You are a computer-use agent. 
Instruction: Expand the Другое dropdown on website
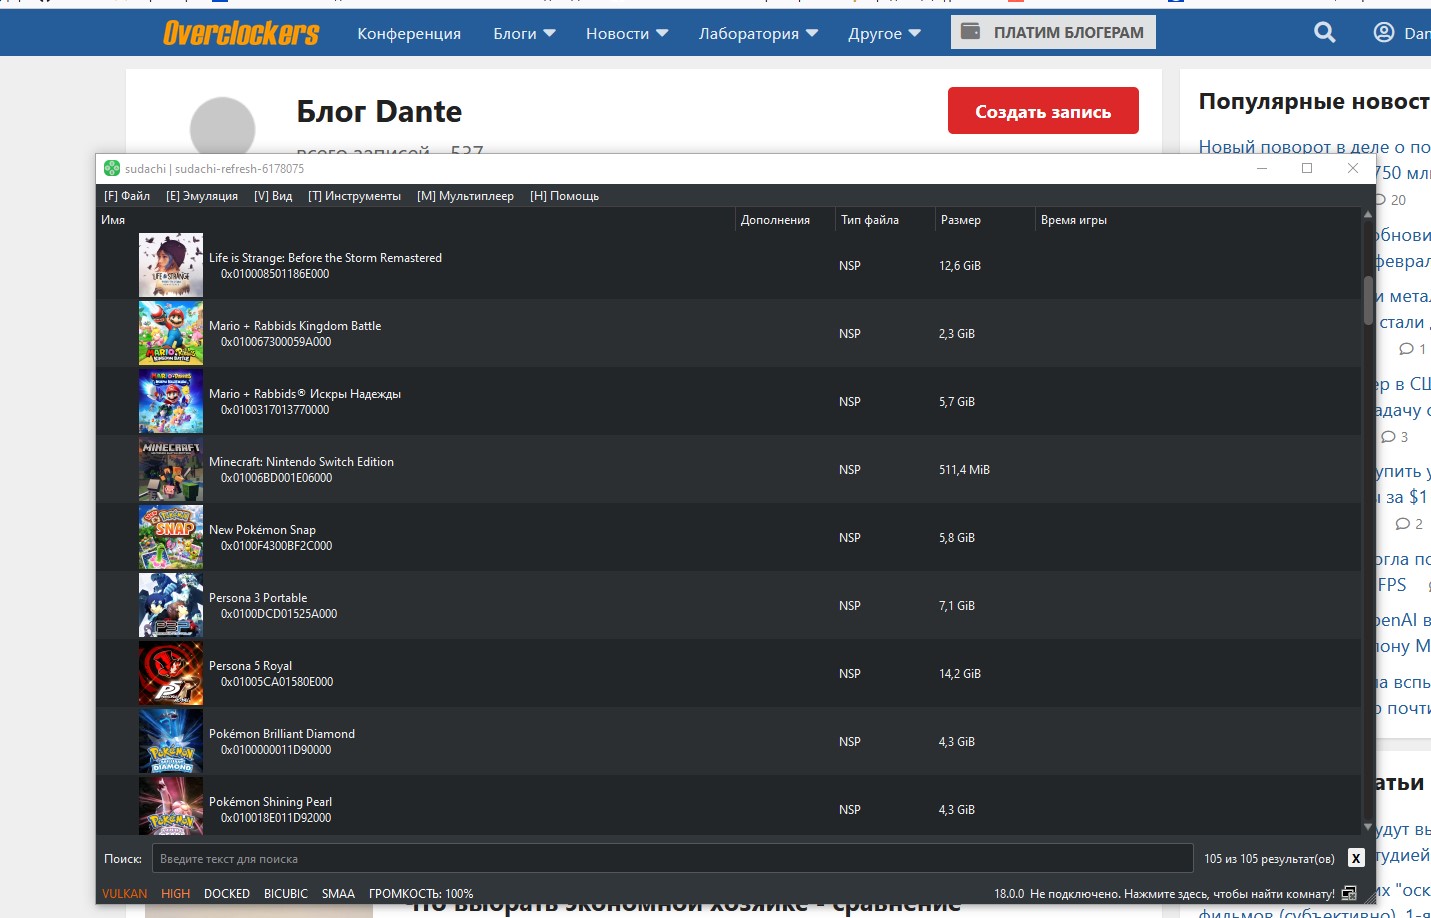[884, 33]
